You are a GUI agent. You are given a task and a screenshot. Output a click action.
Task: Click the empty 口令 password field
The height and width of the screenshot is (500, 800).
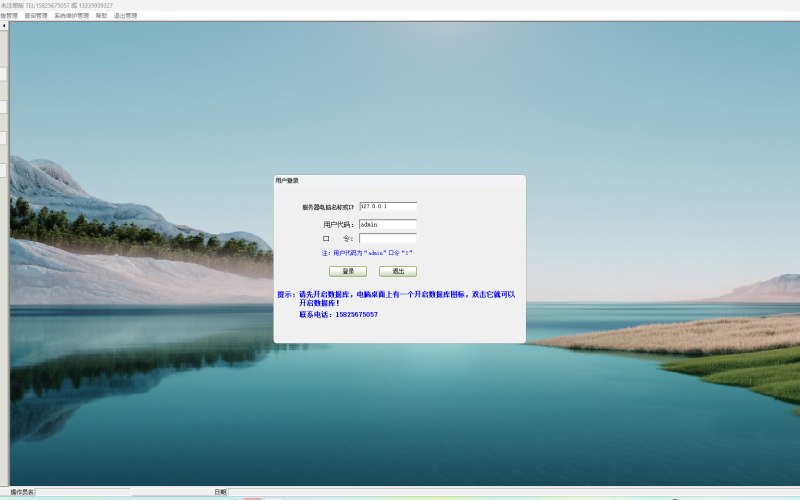(388, 238)
